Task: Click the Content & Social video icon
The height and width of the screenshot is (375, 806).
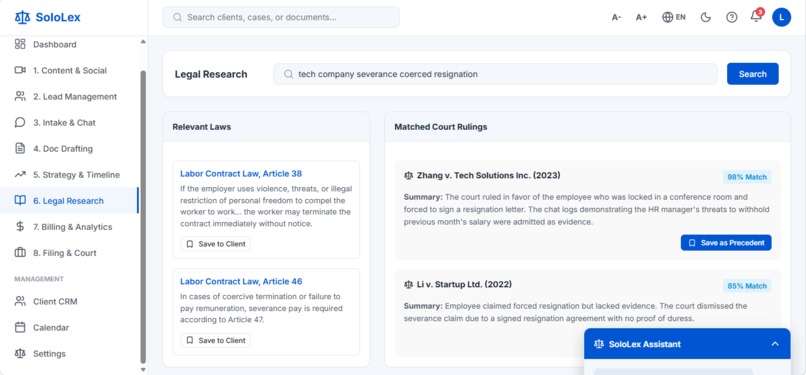Action: pyautogui.click(x=20, y=70)
